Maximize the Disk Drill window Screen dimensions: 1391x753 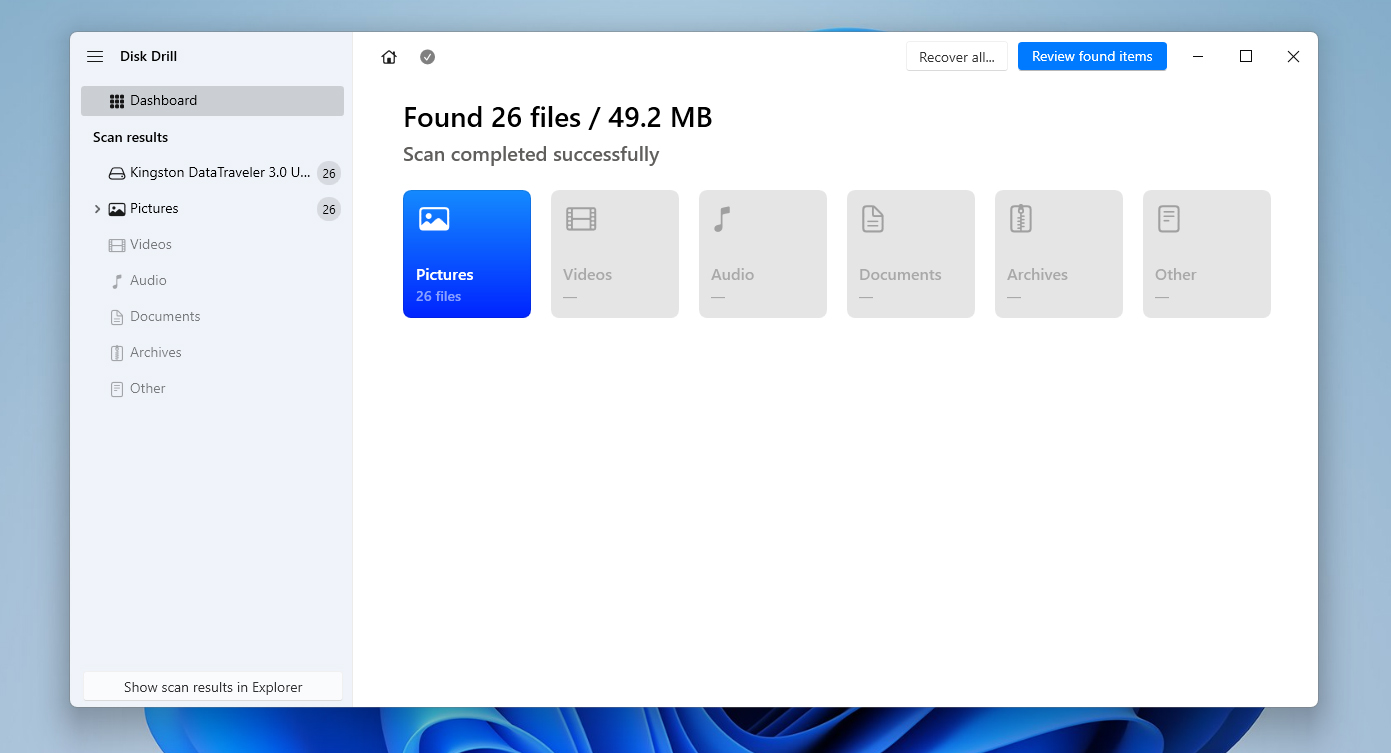tap(1246, 57)
